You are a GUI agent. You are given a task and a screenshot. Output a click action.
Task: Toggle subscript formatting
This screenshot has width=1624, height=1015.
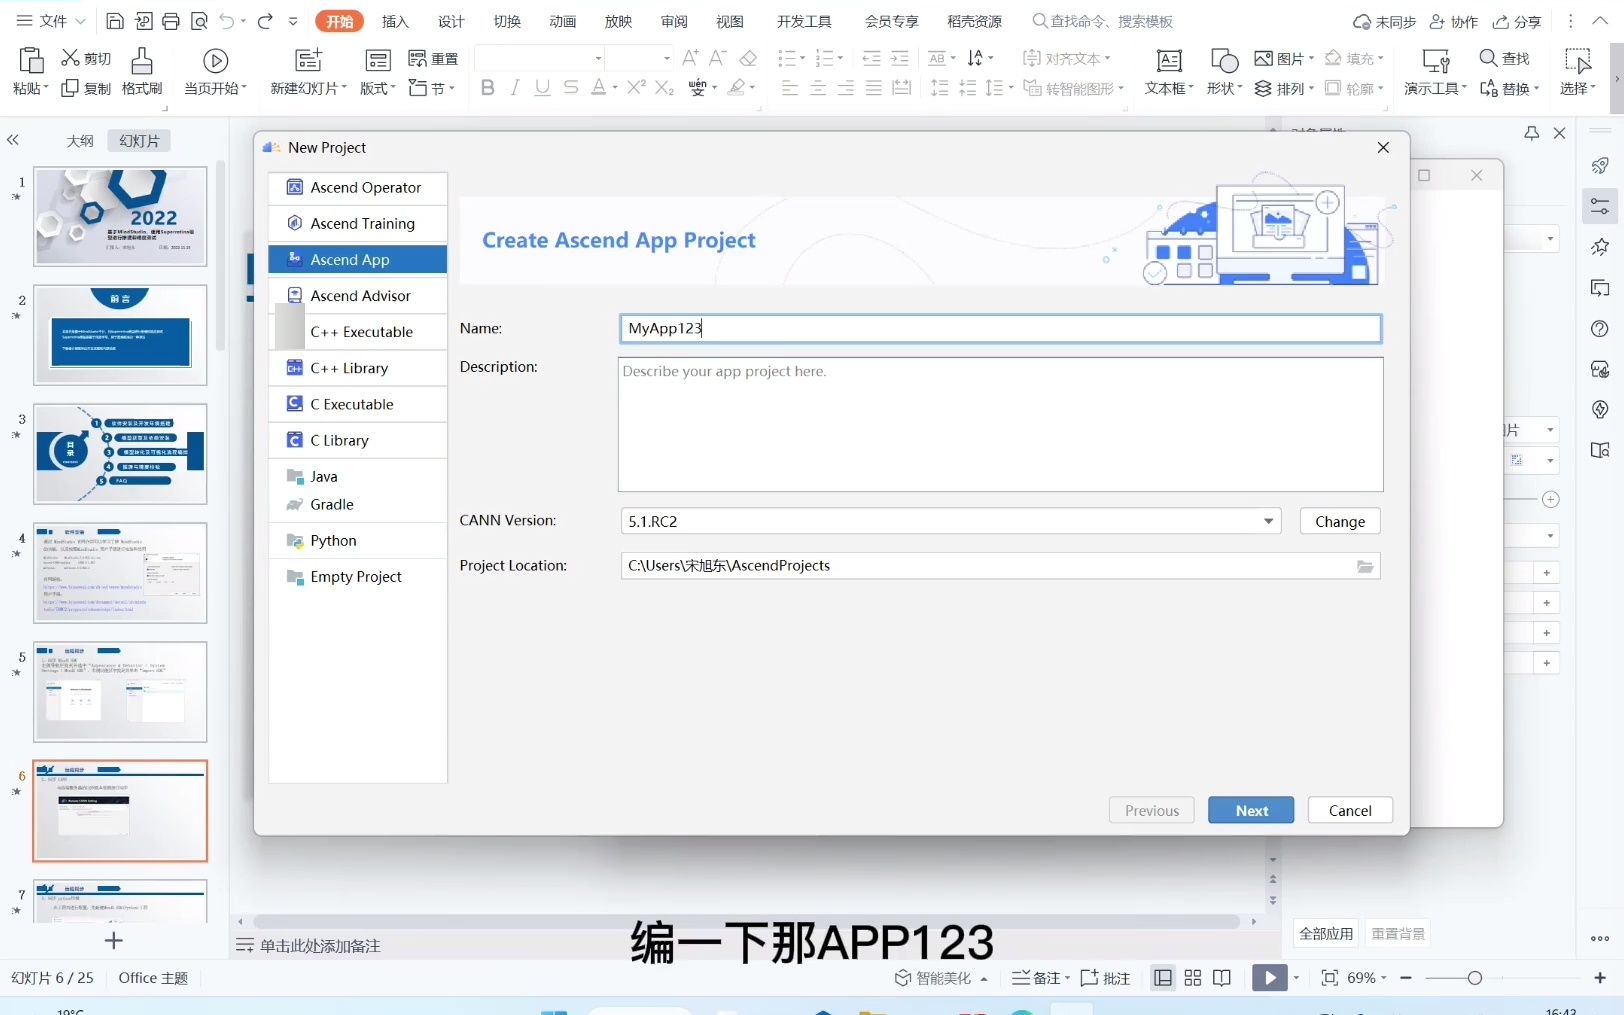(x=664, y=88)
